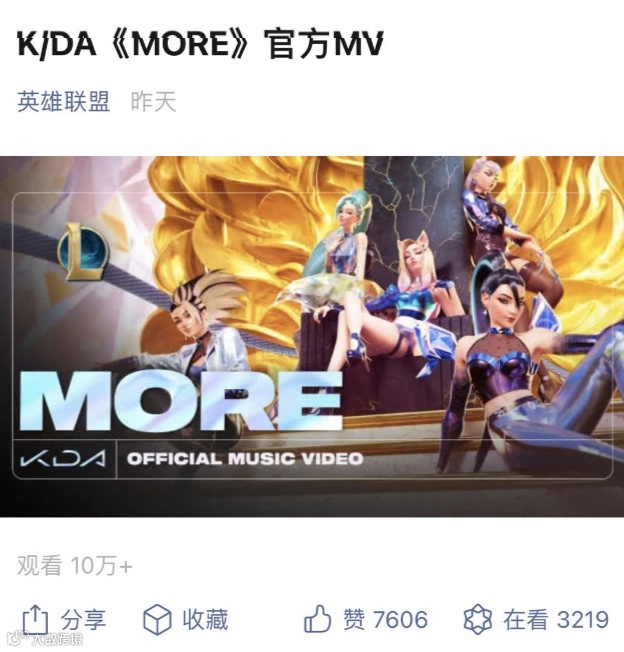Image resolution: width=624 pixels, height=652 pixels.
Task: Toggle the 在看 3219 status
Action: pos(536,620)
